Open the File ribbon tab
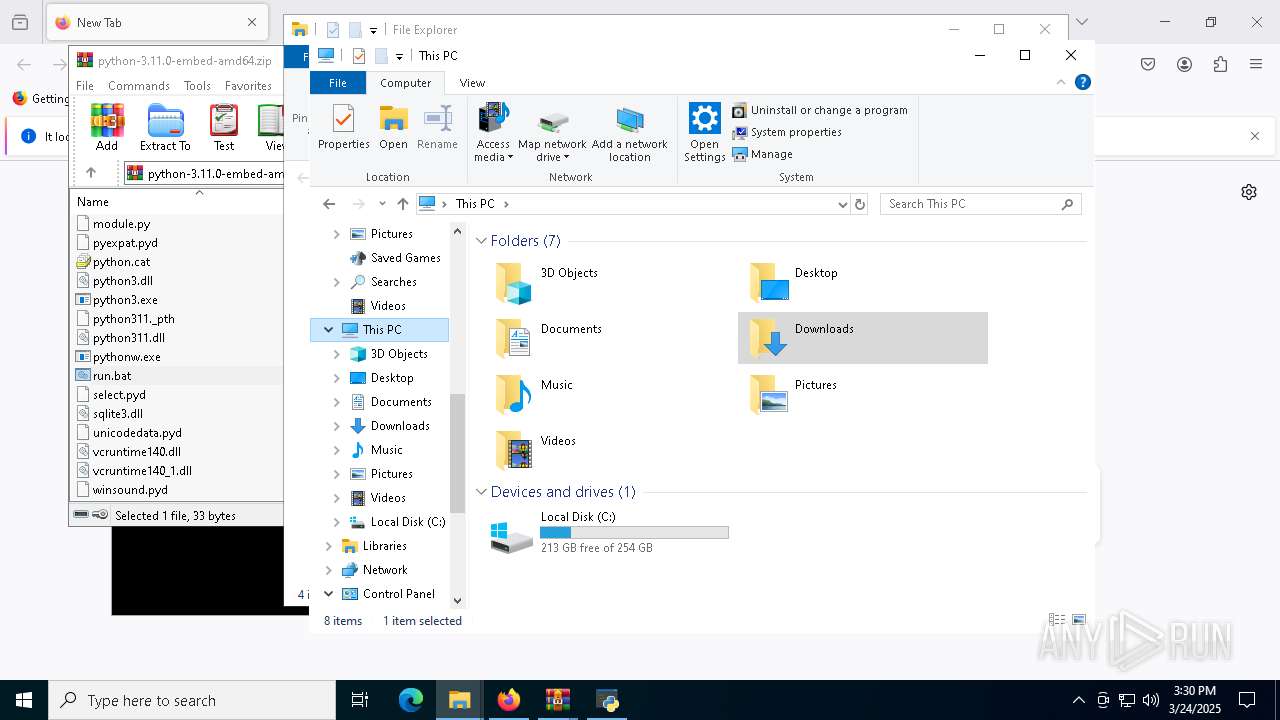This screenshot has height=720, width=1280. 338,83
